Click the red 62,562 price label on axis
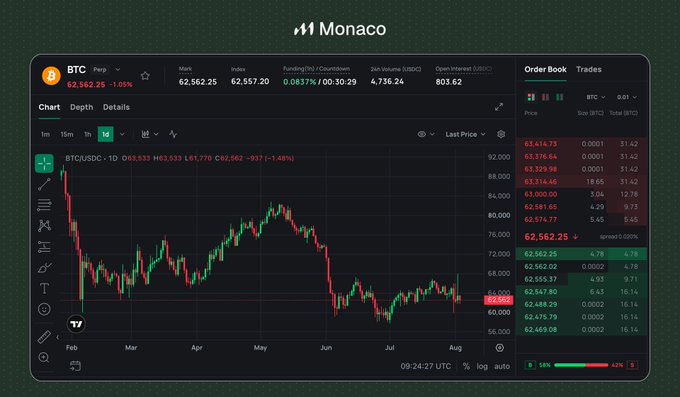The height and width of the screenshot is (397, 680). pyautogui.click(x=498, y=300)
